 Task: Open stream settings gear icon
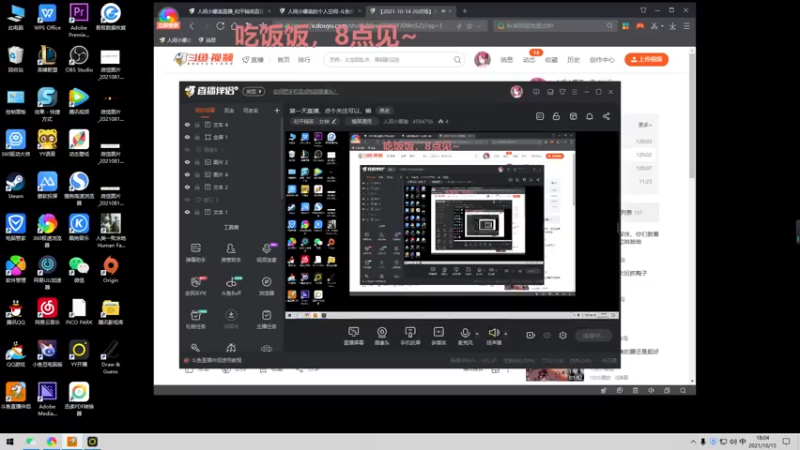[x=563, y=335]
